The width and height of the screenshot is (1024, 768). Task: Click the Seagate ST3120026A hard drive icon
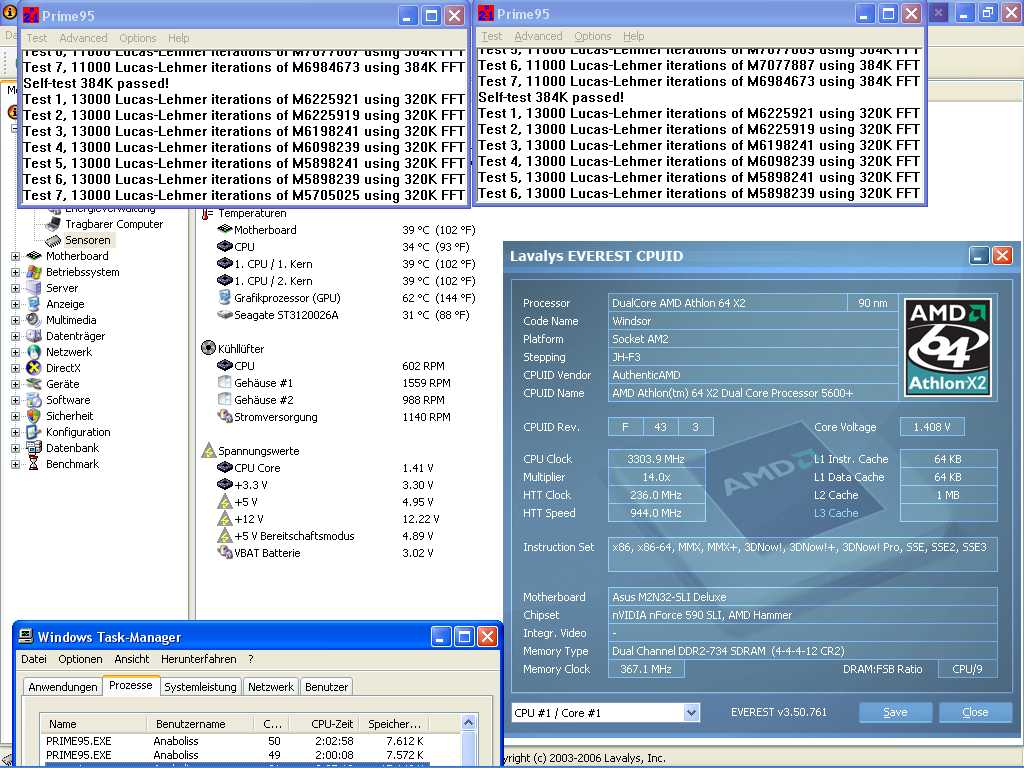coord(225,315)
